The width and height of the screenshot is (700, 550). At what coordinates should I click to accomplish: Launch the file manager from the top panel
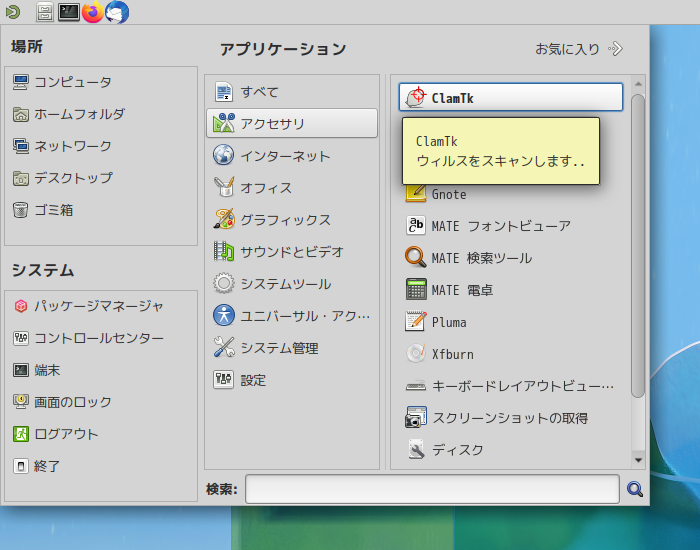coord(45,12)
